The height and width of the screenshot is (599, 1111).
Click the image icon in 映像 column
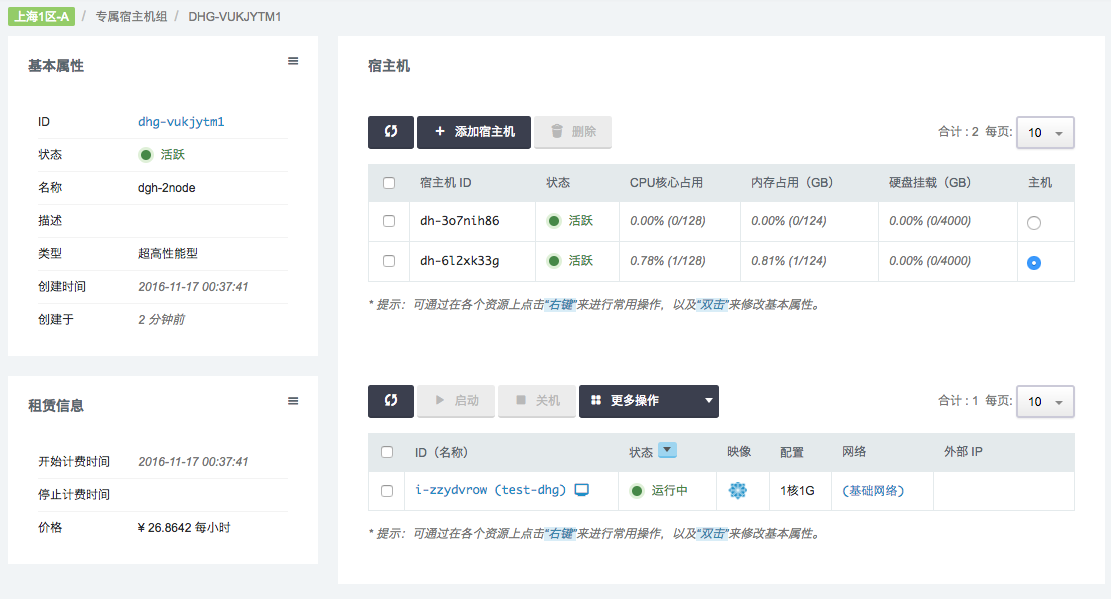coord(738,490)
